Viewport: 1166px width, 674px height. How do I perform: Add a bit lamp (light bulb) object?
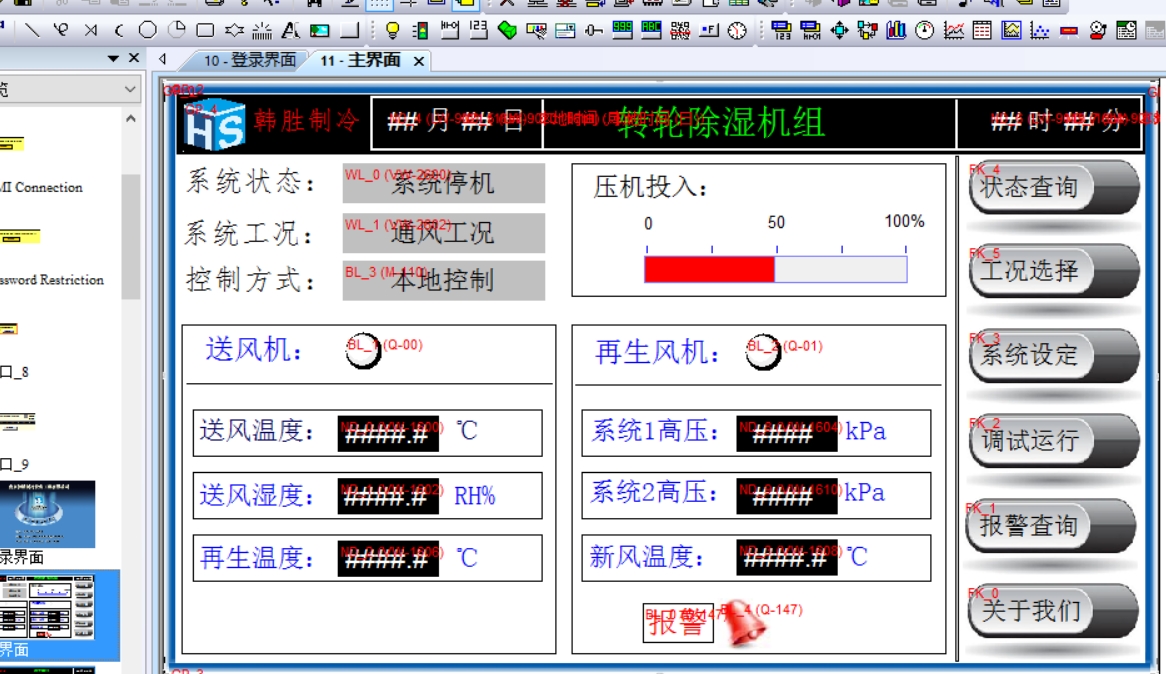click(x=392, y=30)
